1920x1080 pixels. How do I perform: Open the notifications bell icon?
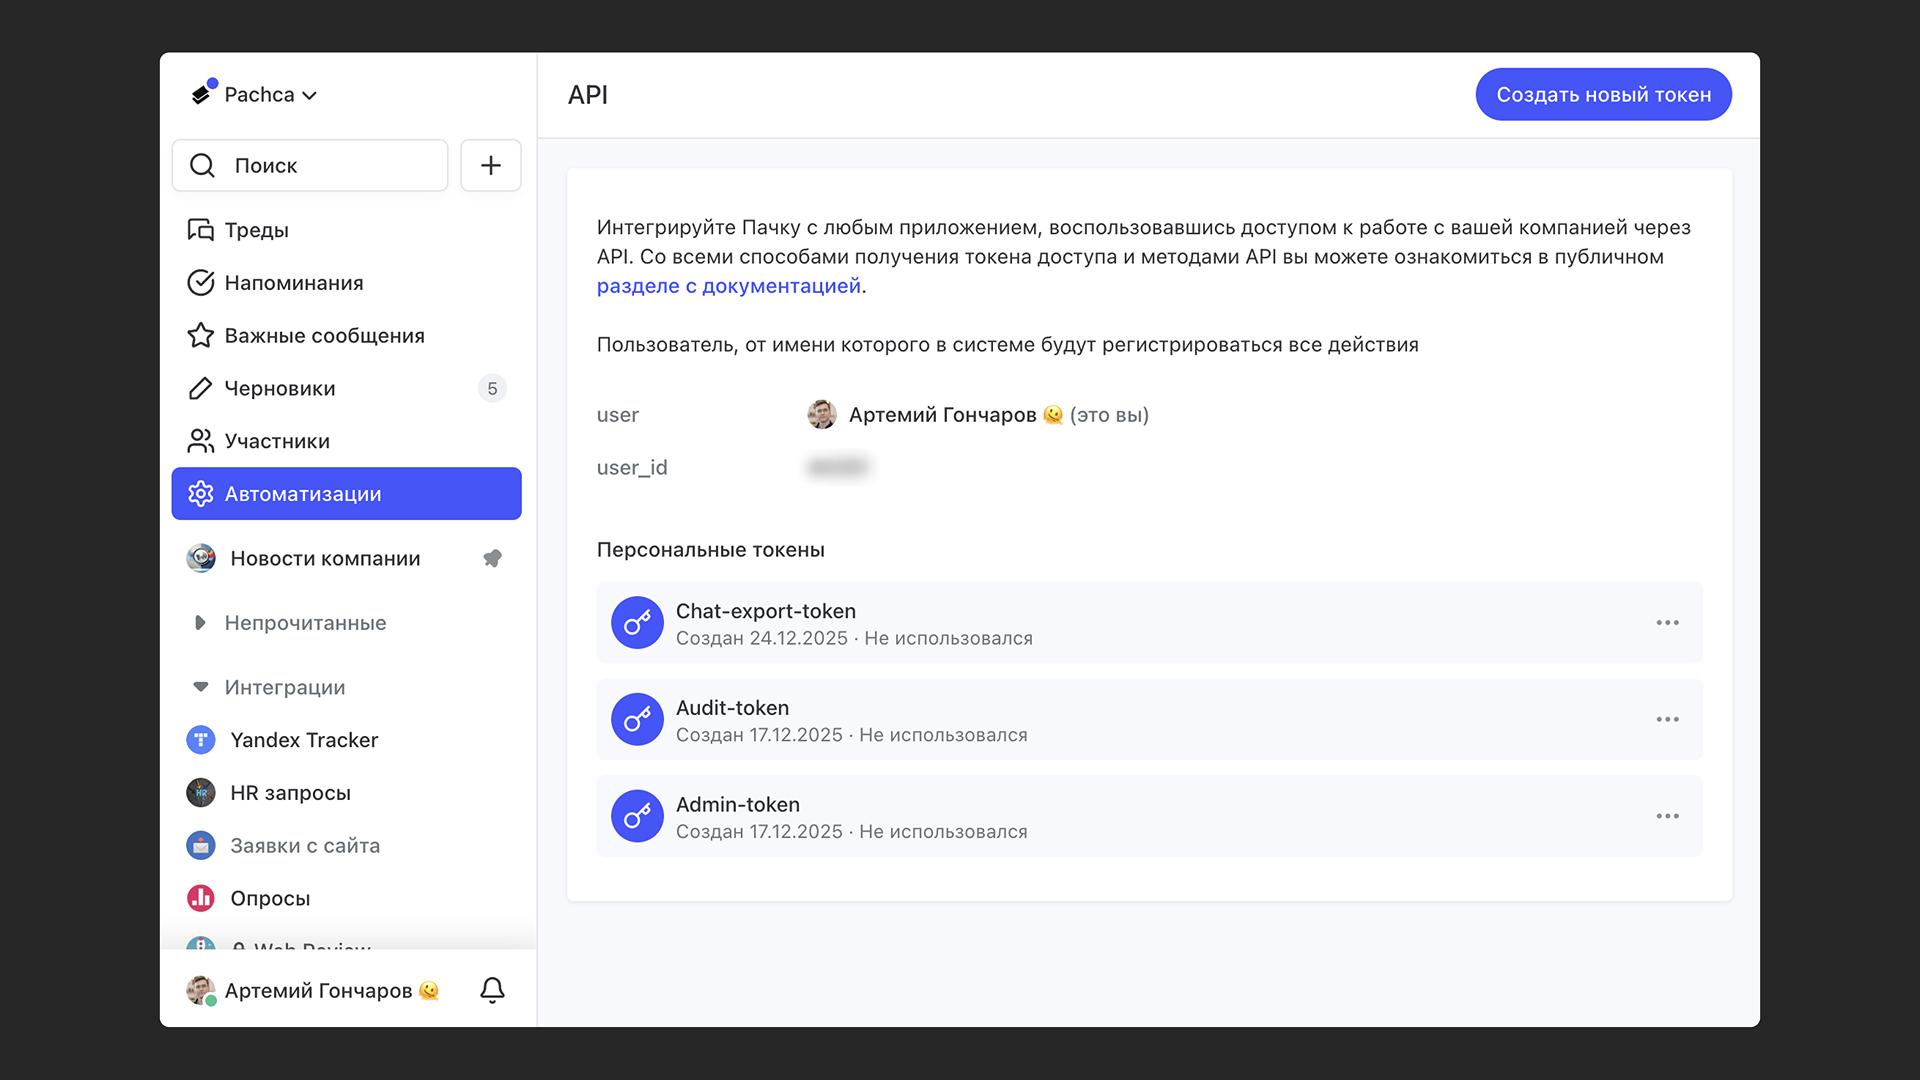tap(492, 990)
